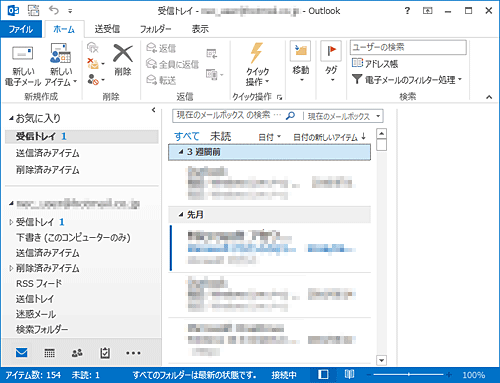The height and width of the screenshot is (383, 500).
Task: Select favorites 受信トレイ folder
Action: pos(82,136)
